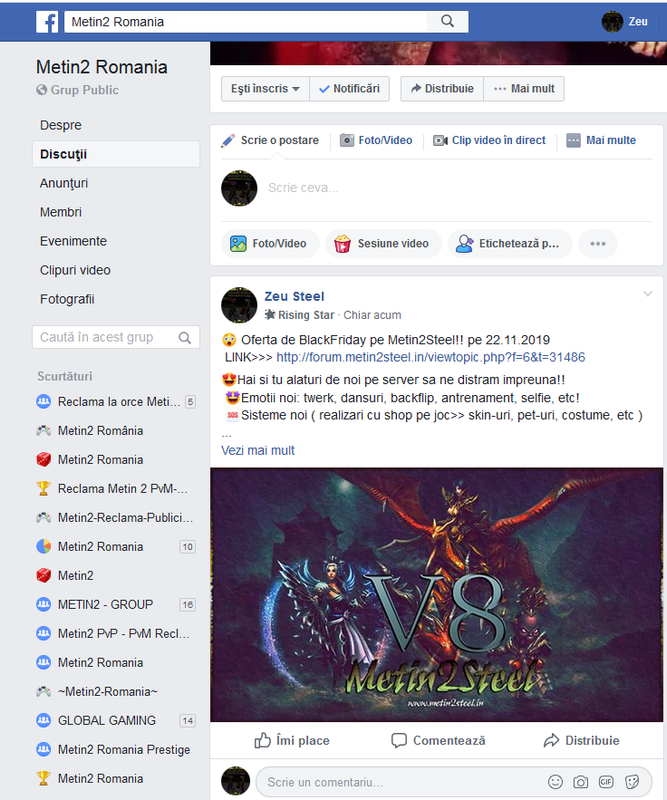Viewport: 667px width, 800px height.
Task: Click the three-dots more post options
Action: click(x=598, y=243)
